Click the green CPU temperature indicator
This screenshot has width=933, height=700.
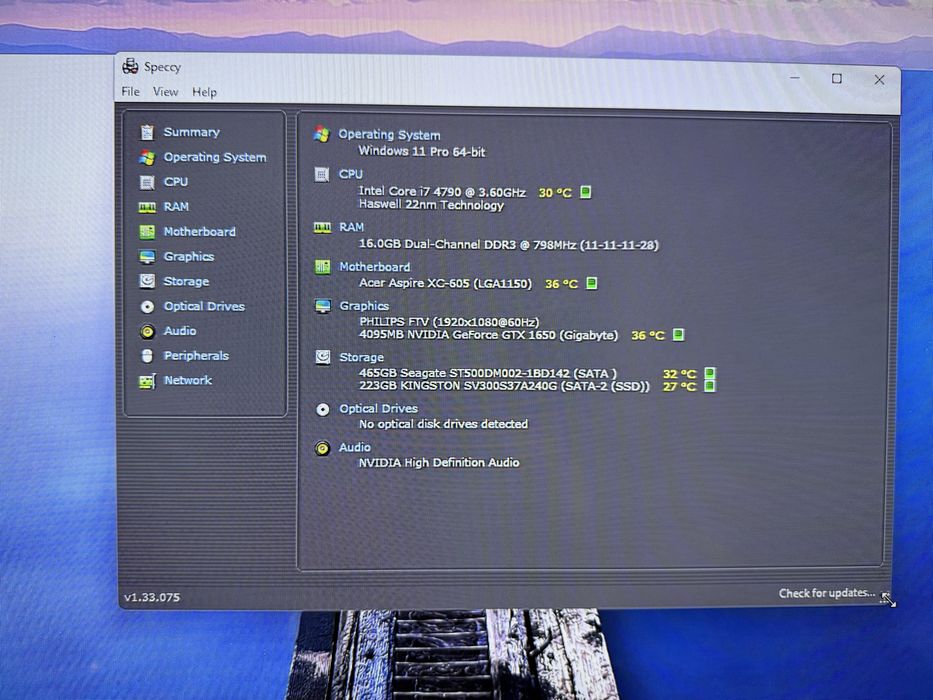(x=586, y=192)
